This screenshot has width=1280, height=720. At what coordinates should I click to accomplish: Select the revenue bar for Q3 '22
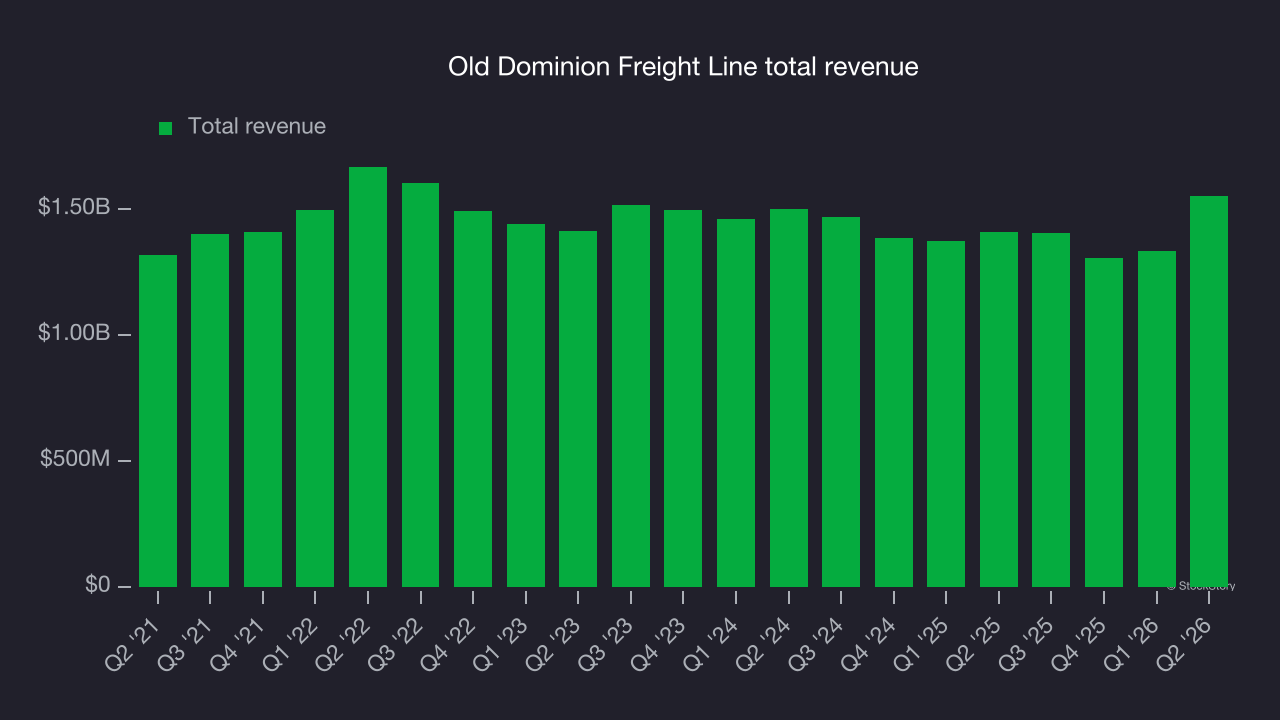tap(420, 385)
